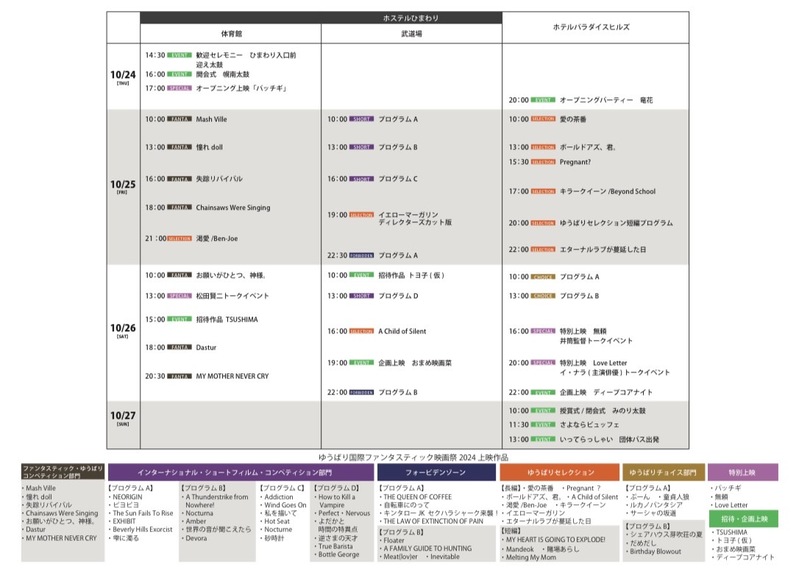Click the purple 特別上映 heading
This screenshot has width=799, height=572.
point(743,472)
